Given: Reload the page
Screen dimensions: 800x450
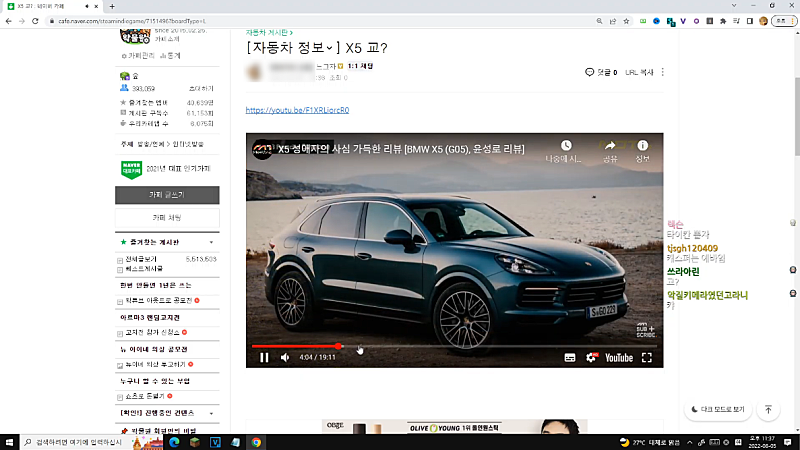Looking at the screenshot, I should coord(35,21).
